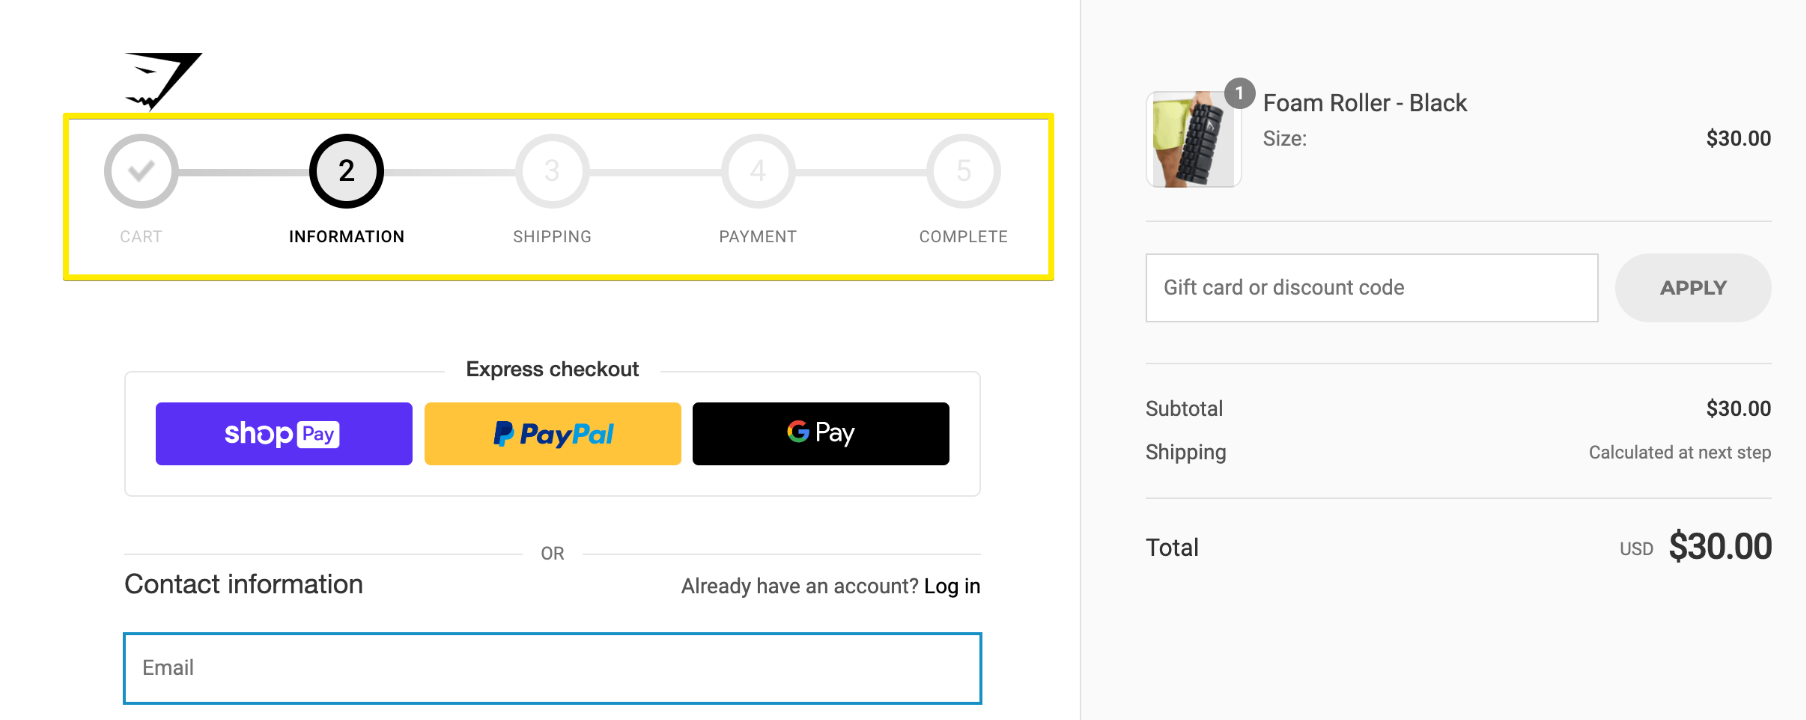
Task: Select the completed Cart checkmark step
Action: pos(140,170)
